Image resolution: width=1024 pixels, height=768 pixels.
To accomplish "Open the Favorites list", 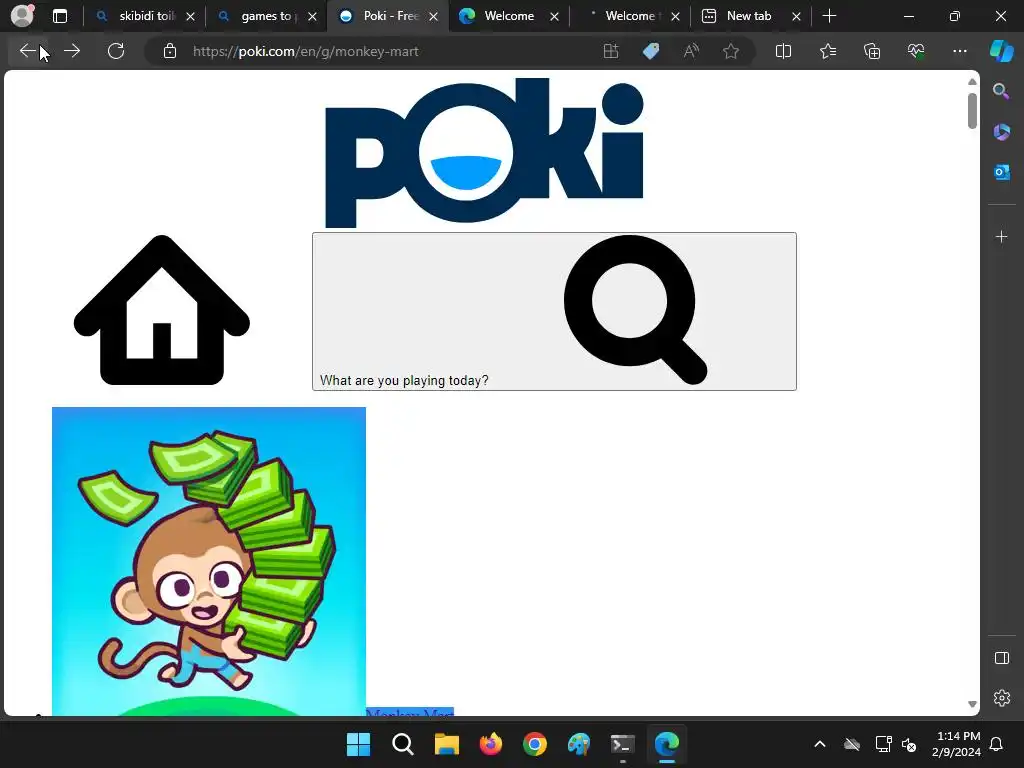I will pos(828,51).
